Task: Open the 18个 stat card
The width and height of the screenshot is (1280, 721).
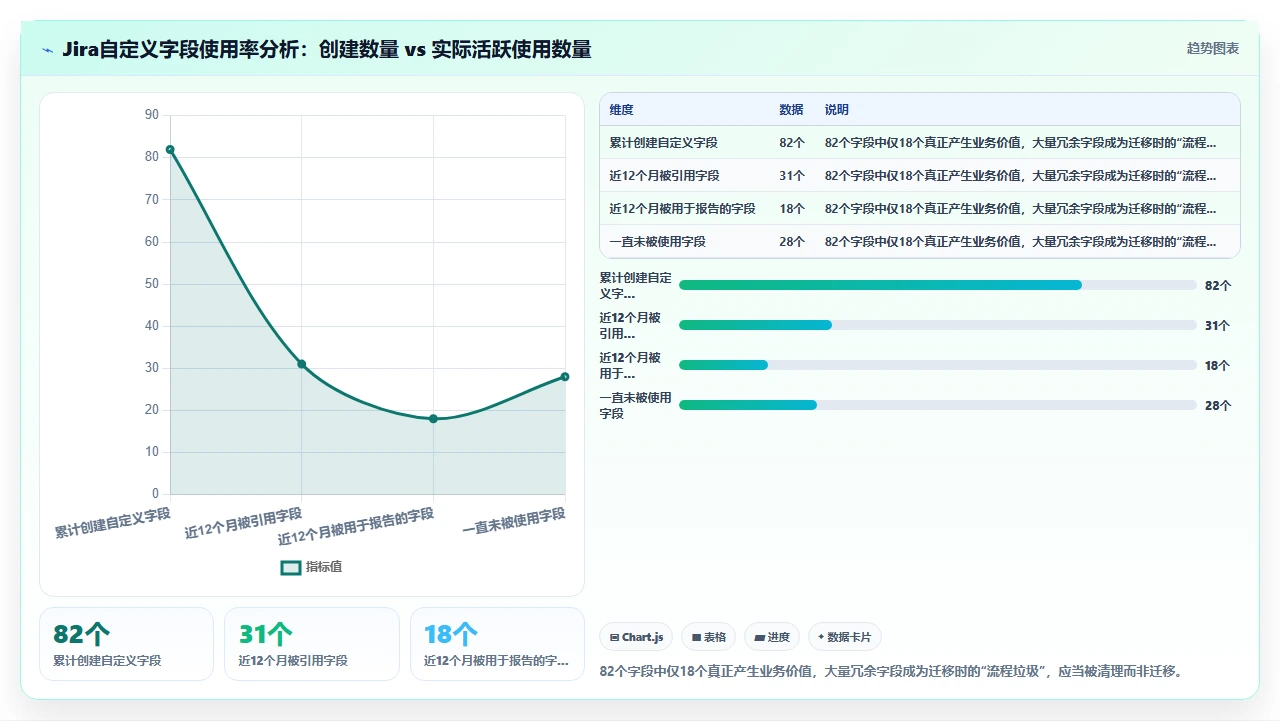Action: 497,644
